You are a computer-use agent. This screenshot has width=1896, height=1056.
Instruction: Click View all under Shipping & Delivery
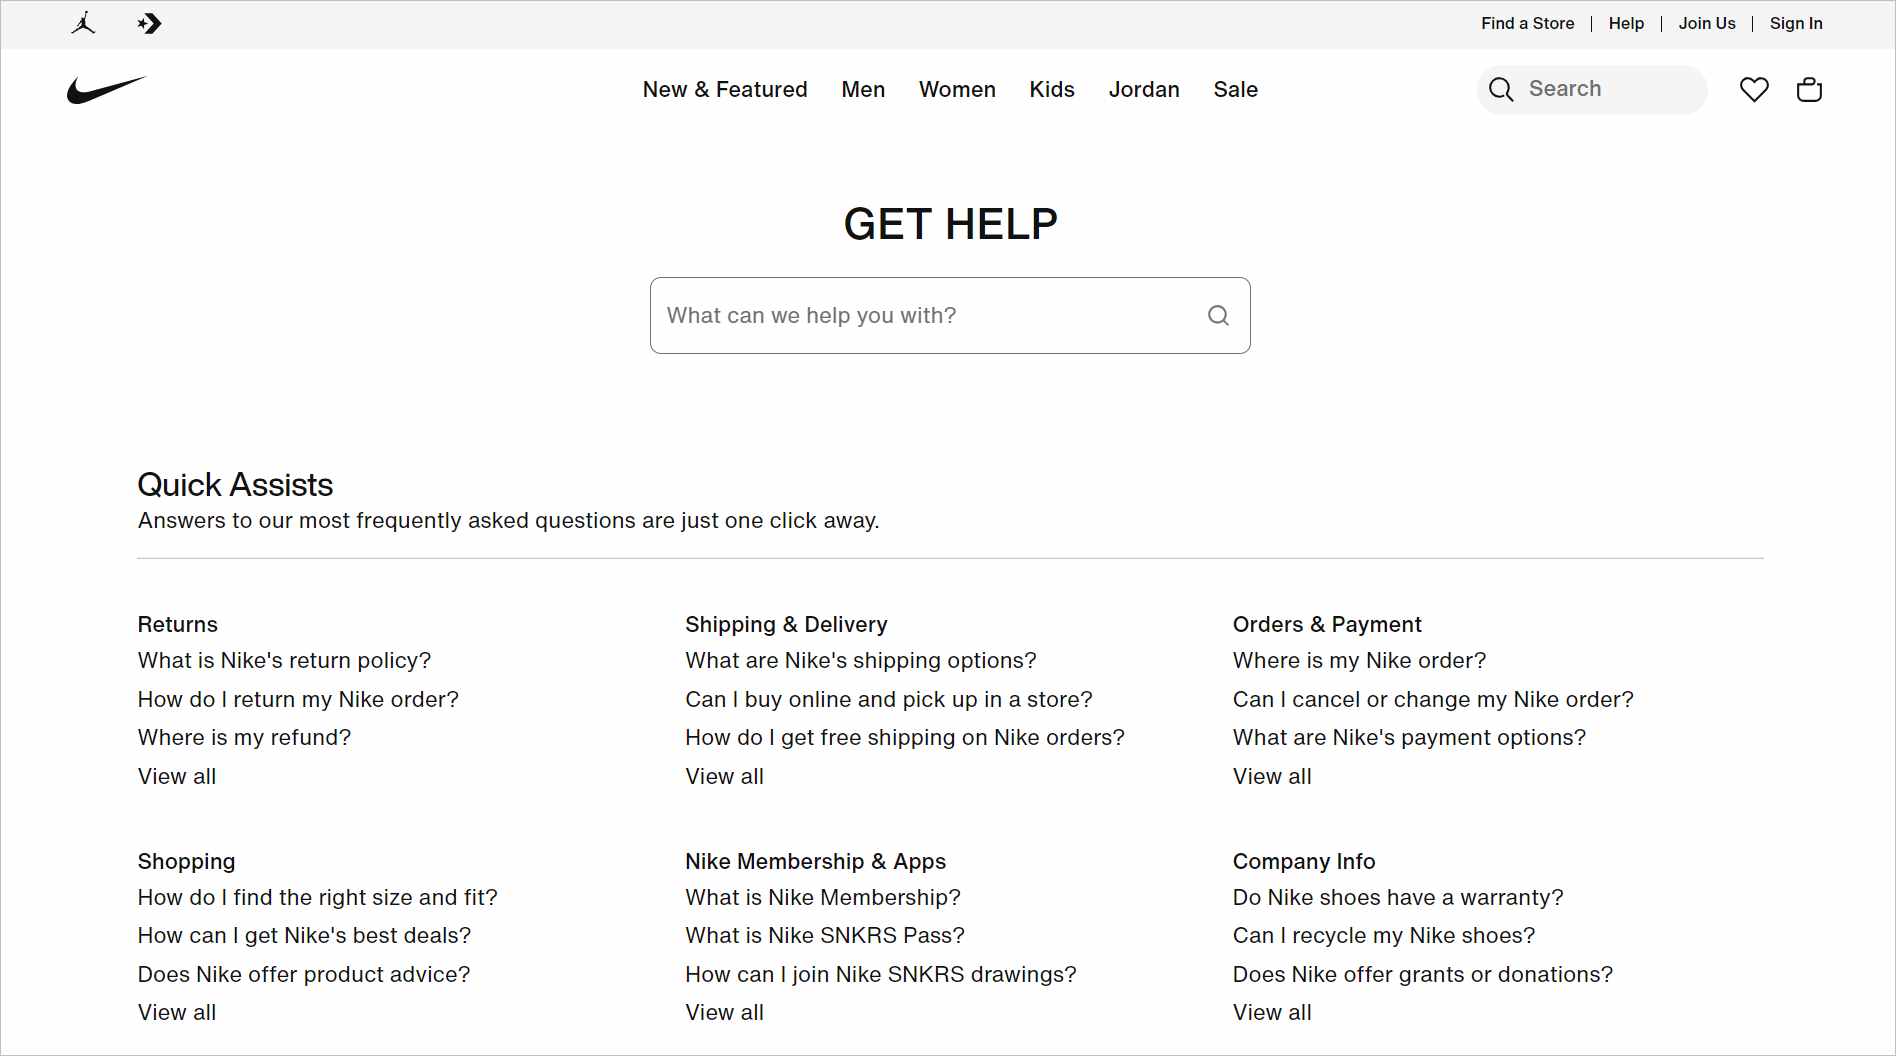(x=724, y=777)
